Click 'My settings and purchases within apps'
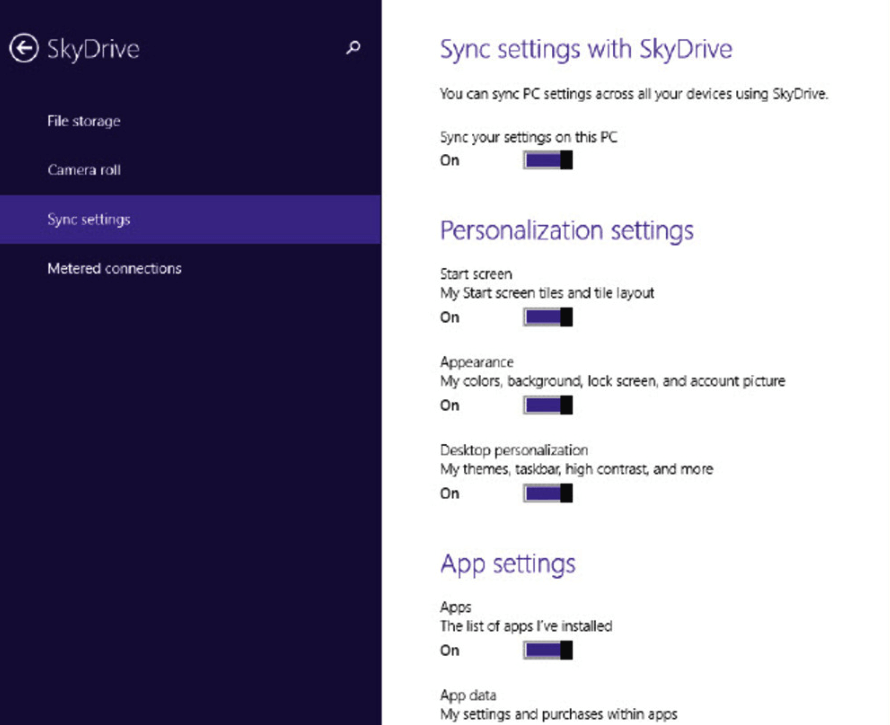890x725 pixels. 559,714
